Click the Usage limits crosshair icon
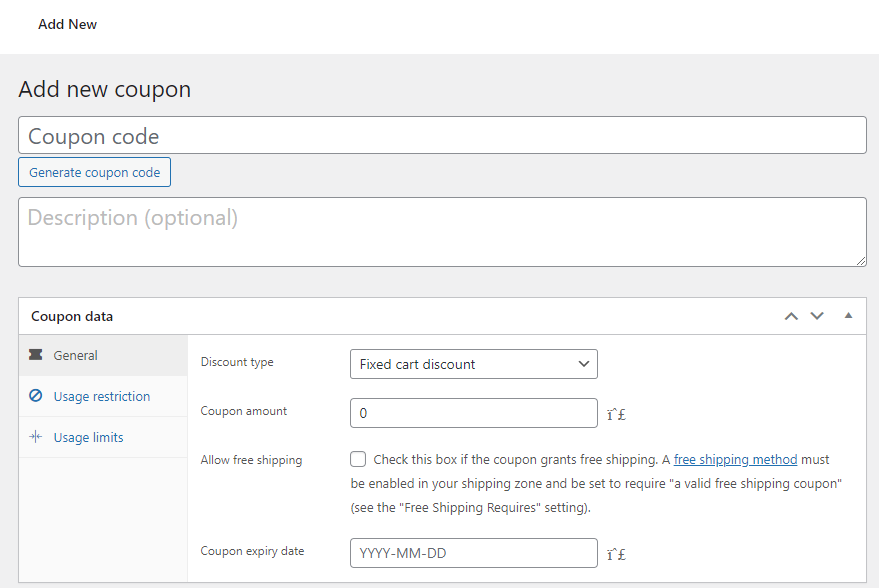Viewport: 879px width, 588px height. point(36,437)
